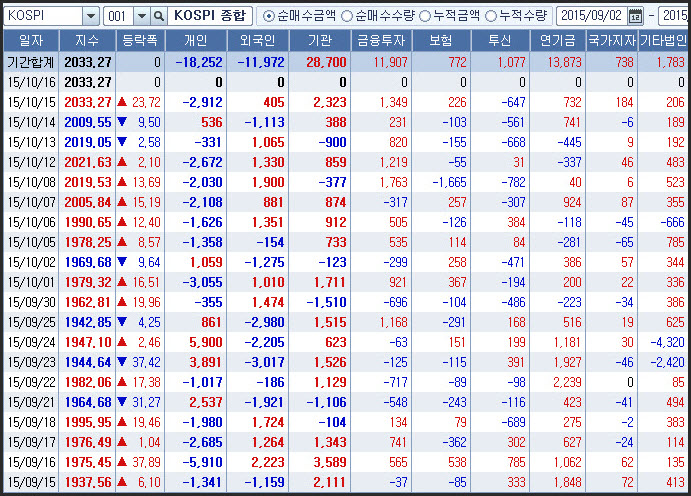Click 투신 value -782

point(513,182)
